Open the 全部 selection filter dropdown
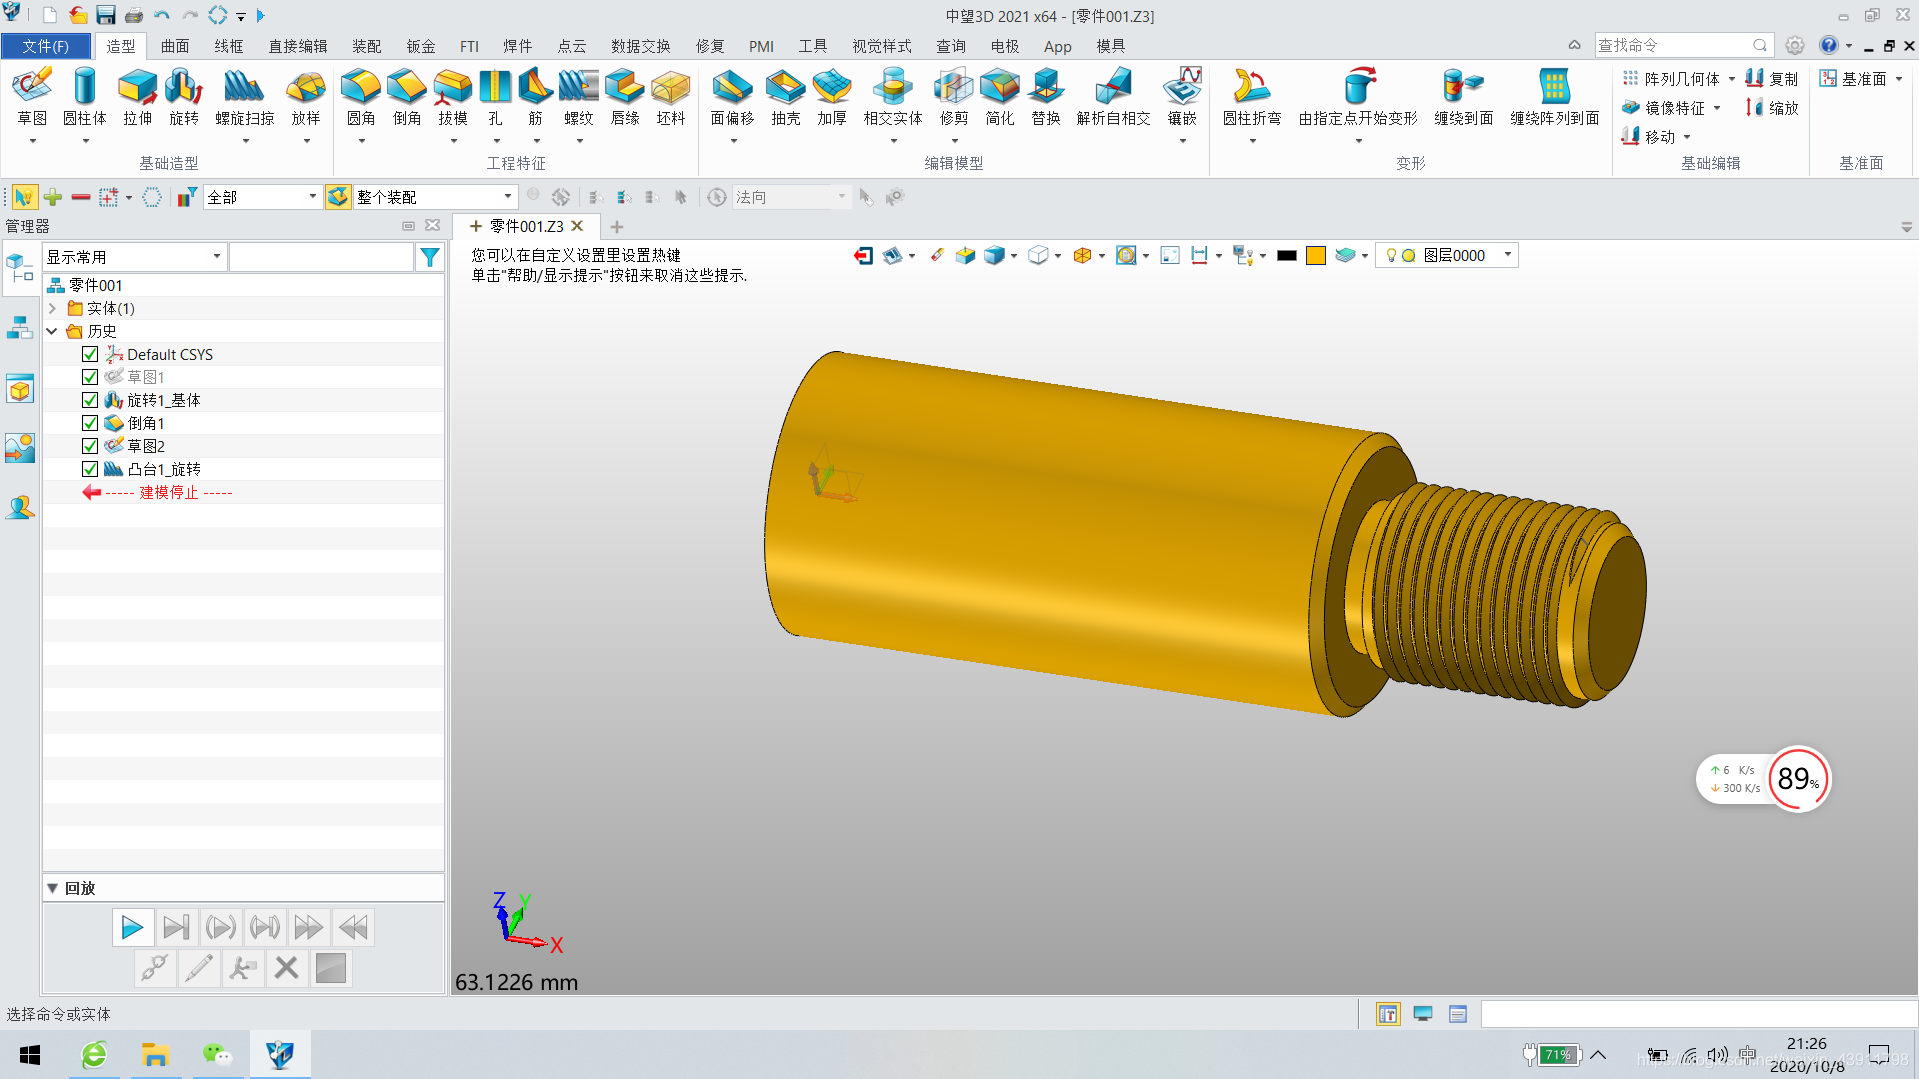This screenshot has height=1079, width=1919. coord(262,197)
